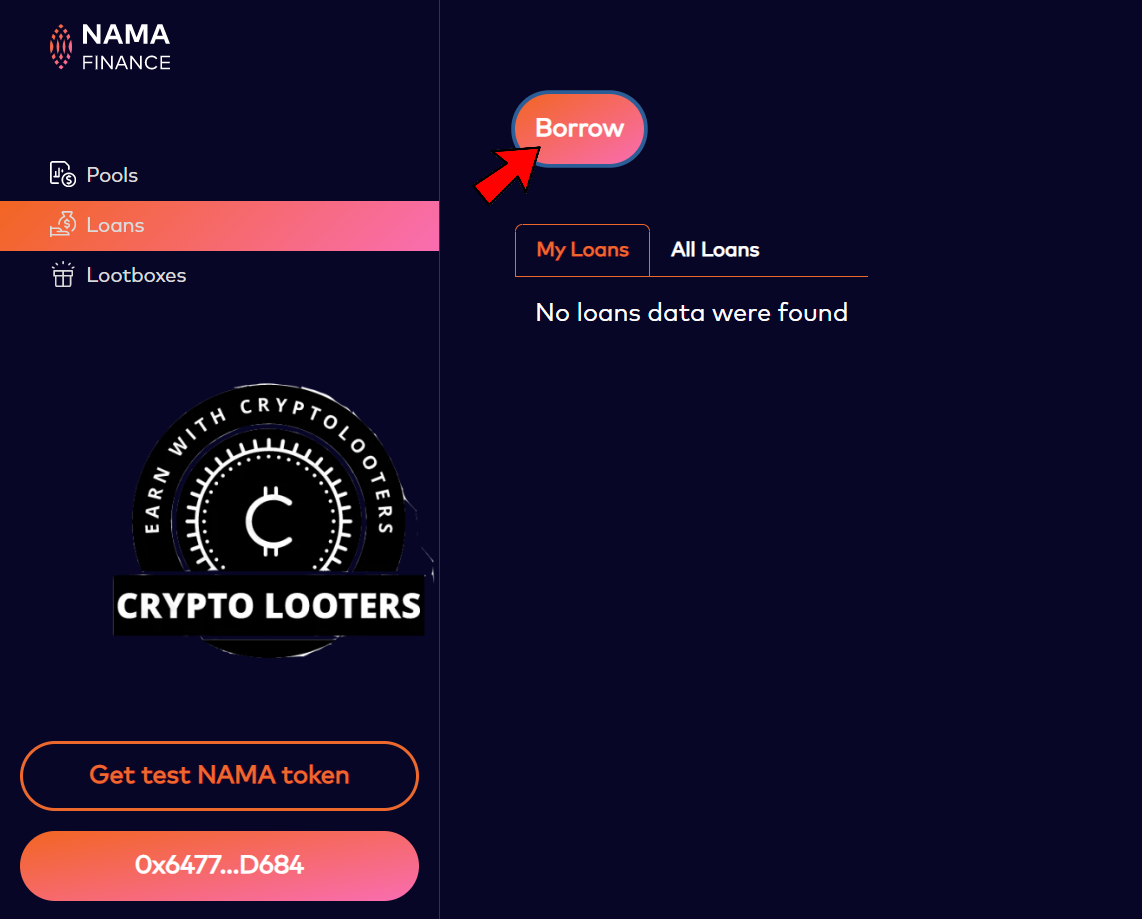Select the Loans sidebar menu label
Image resolution: width=1142 pixels, height=919 pixels.
pos(115,225)
